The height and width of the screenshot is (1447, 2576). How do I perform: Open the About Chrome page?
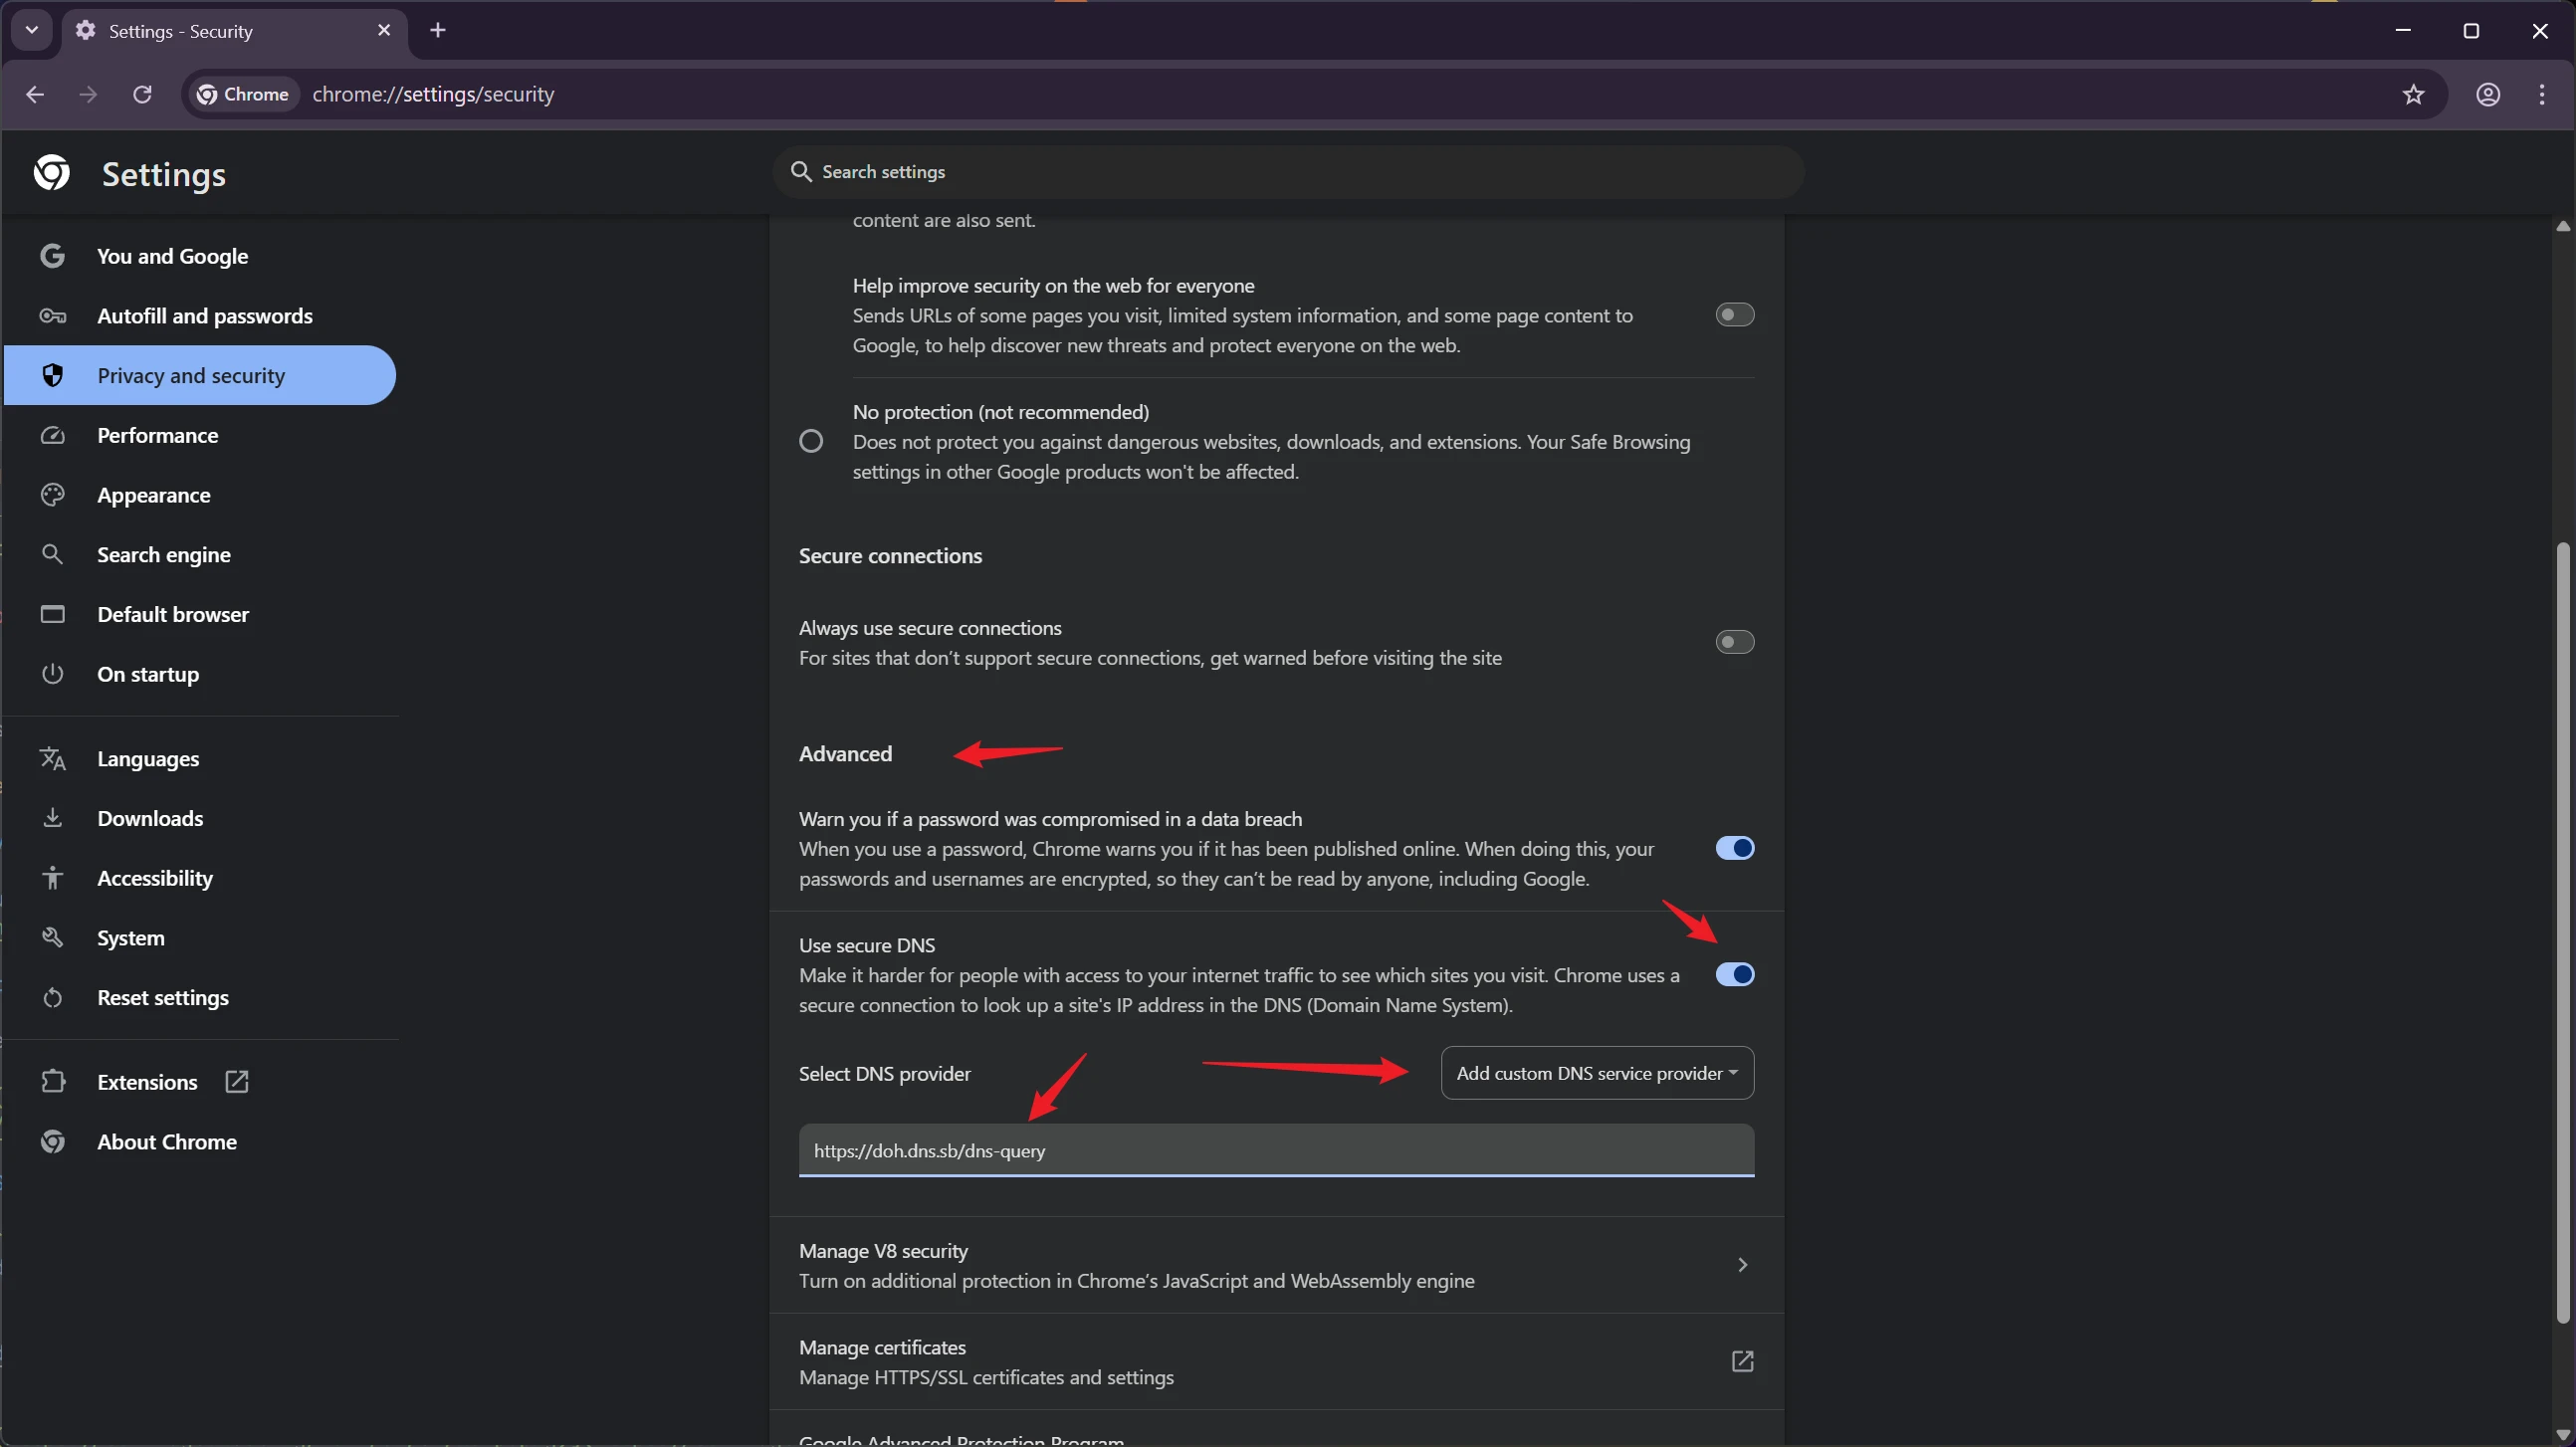166,1141
